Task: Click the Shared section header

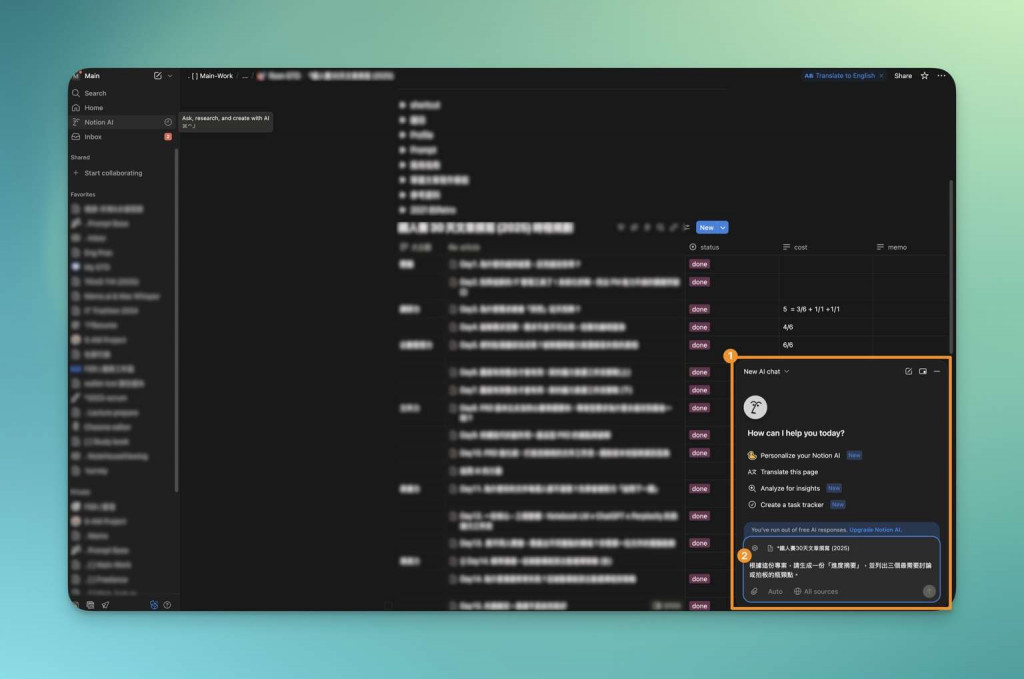Action: [x=80, y=157]
